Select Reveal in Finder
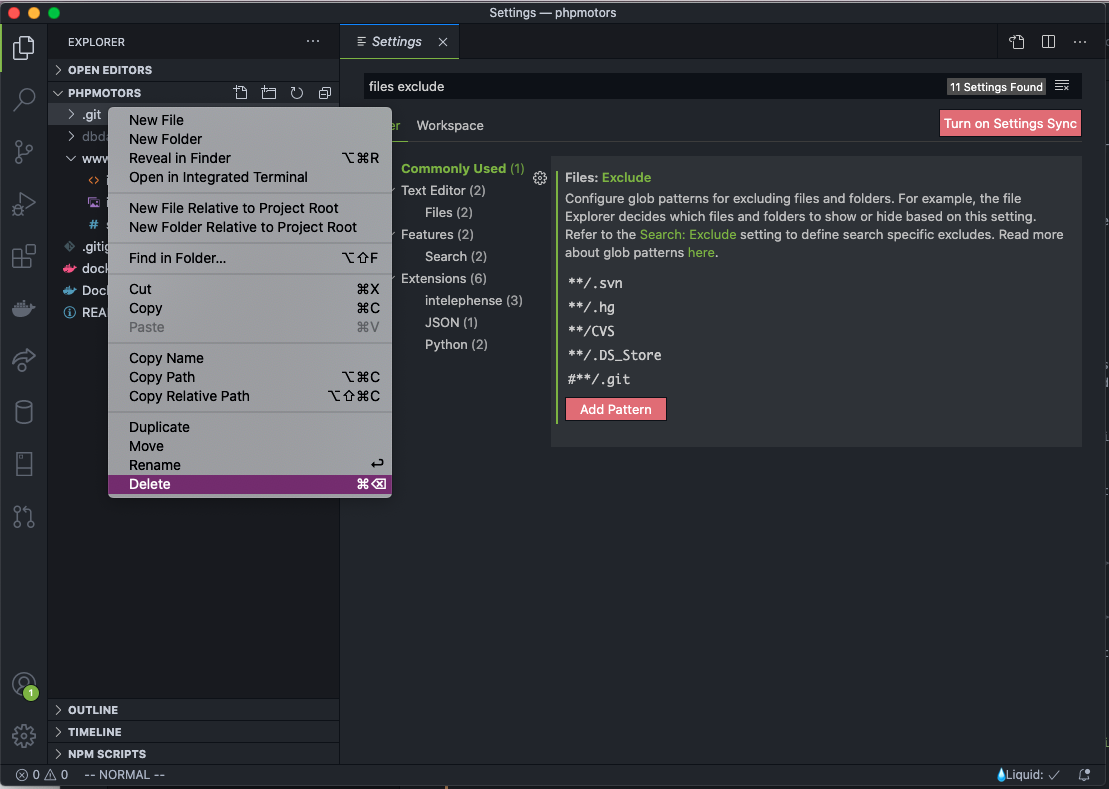The height and width of the screenshot is (789, 1109). [250, 158]
